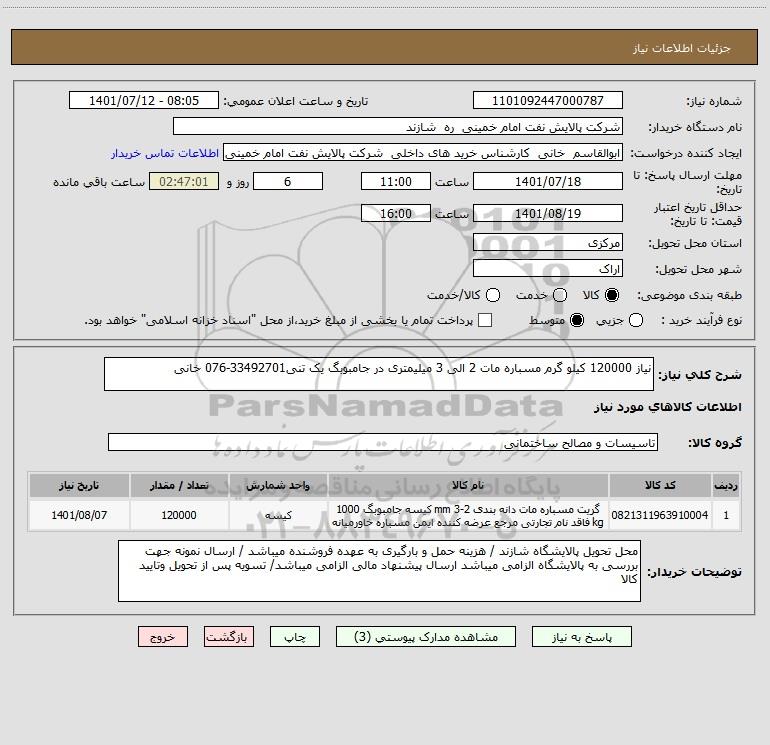Select the کالا/خدمت radio button
This screenshot has height=745, width=770.
493,295
